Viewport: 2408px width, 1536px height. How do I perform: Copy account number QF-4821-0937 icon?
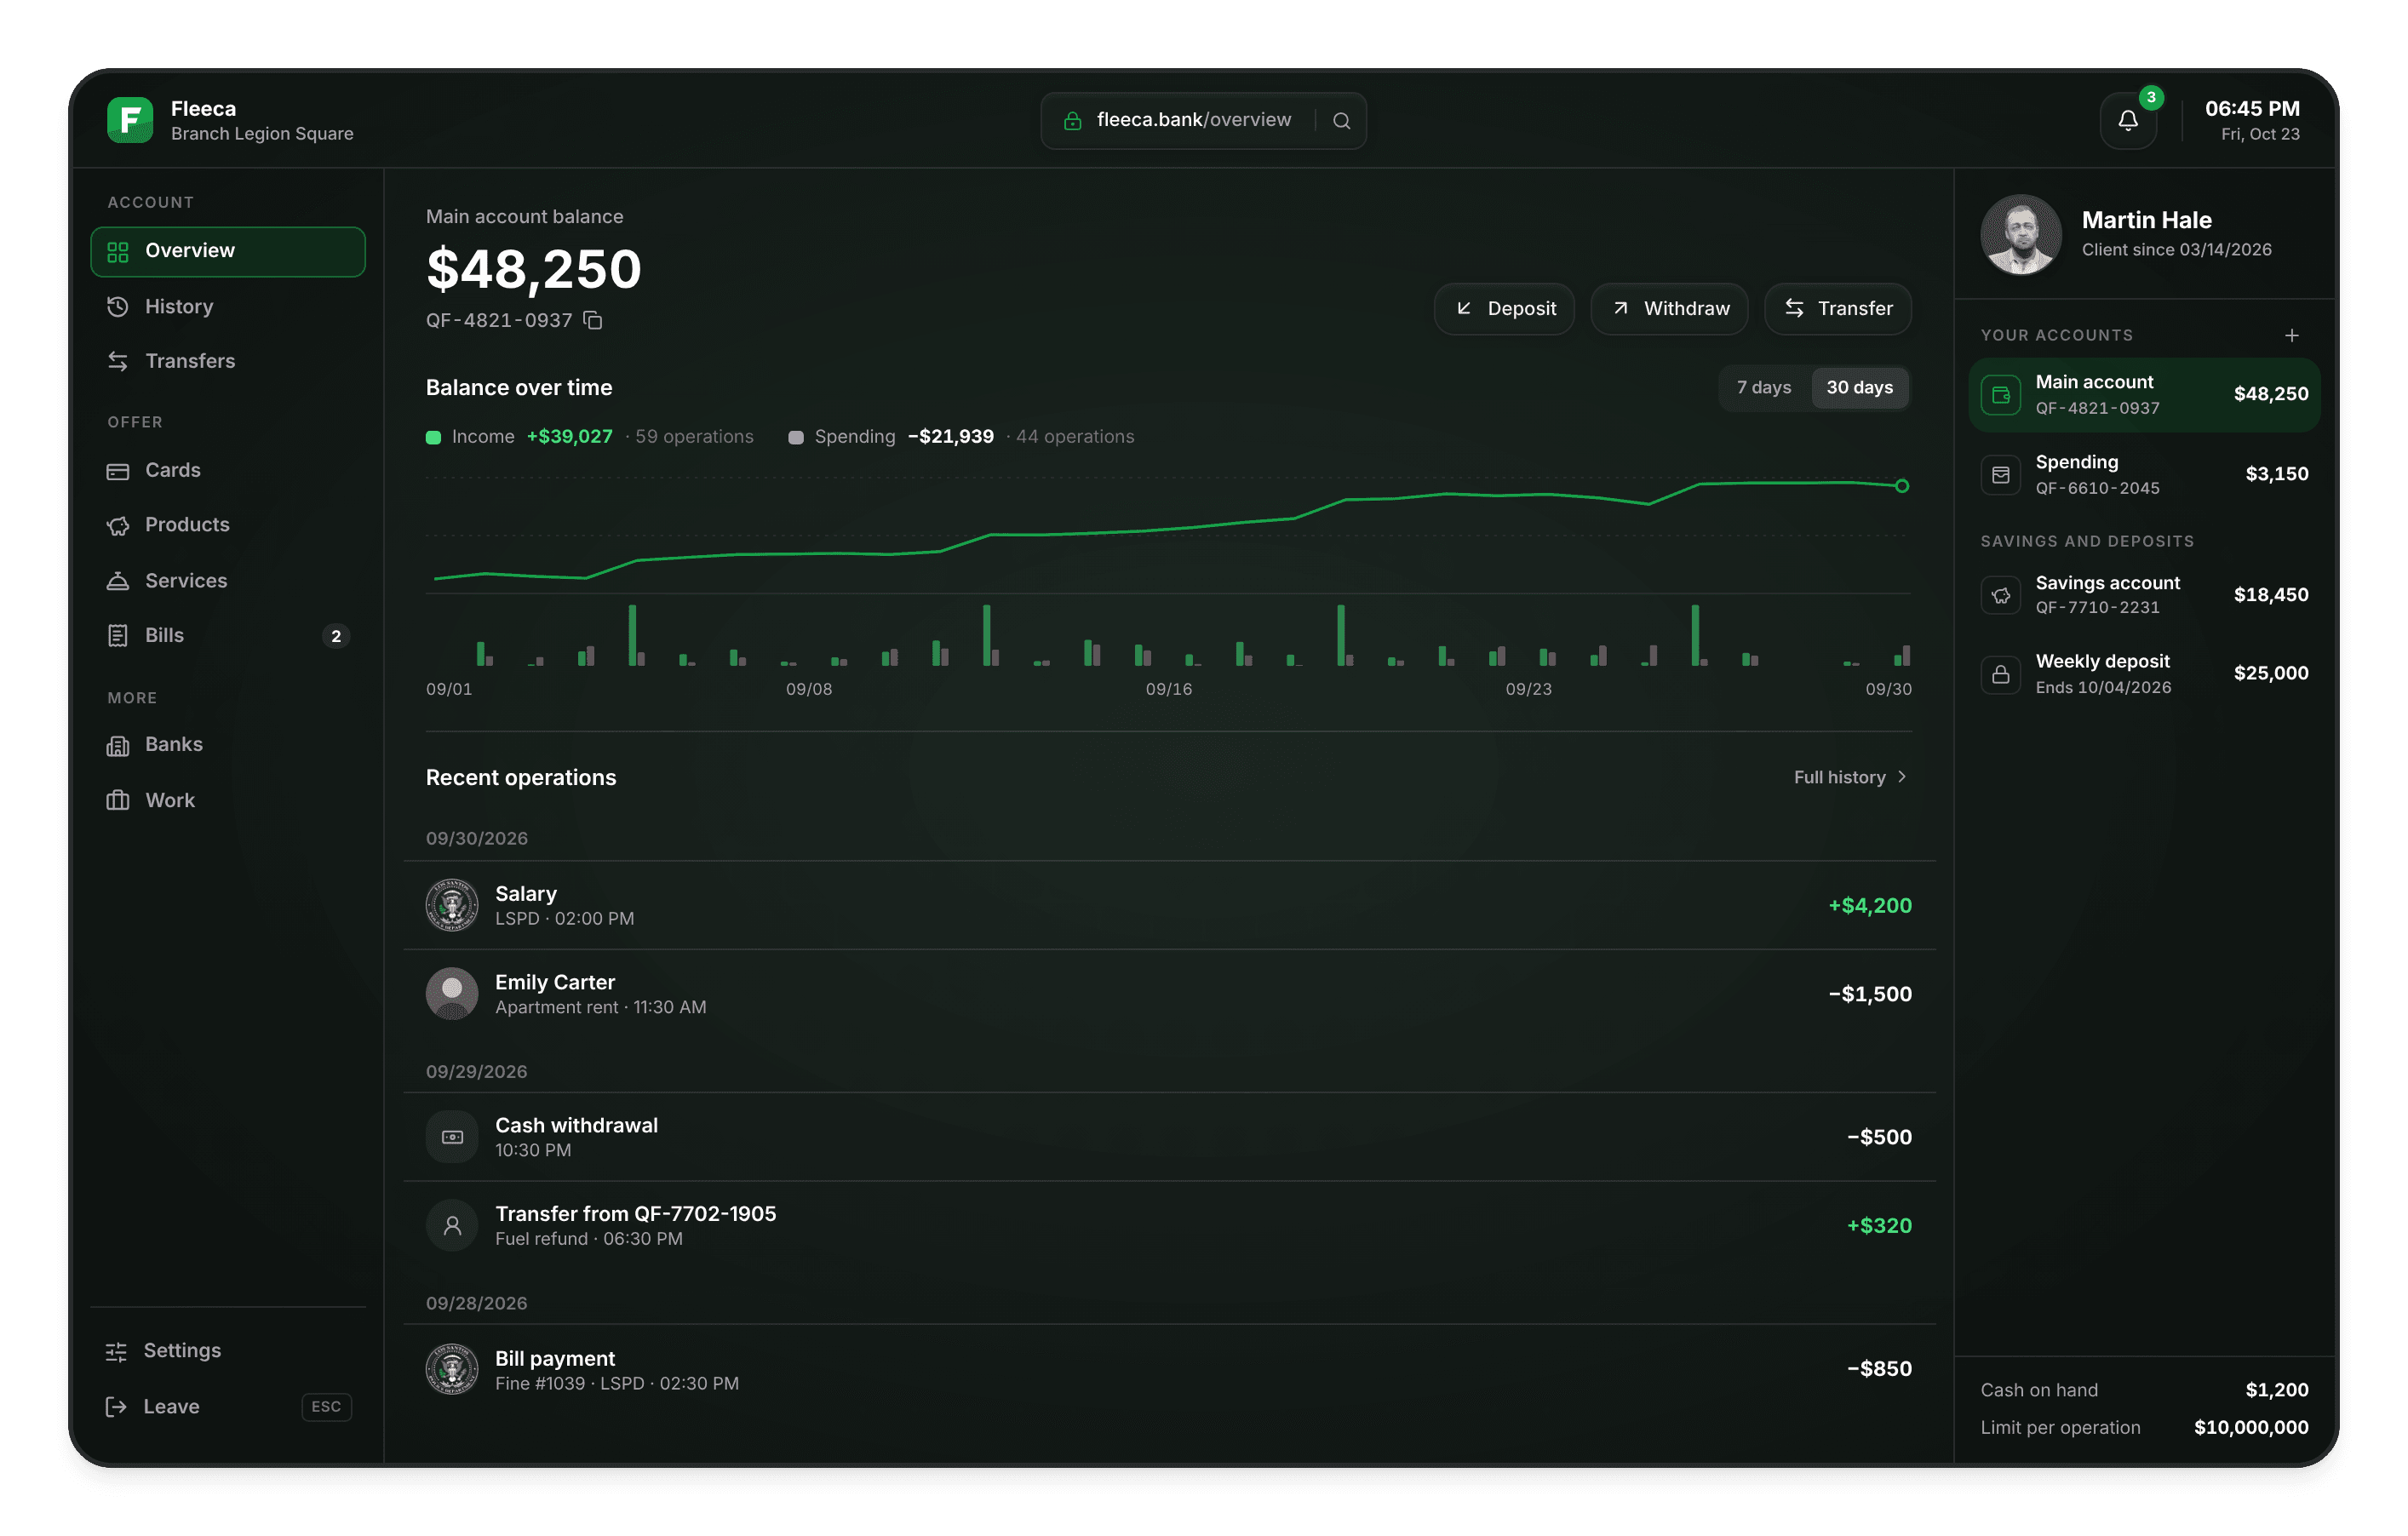point(593,320)
